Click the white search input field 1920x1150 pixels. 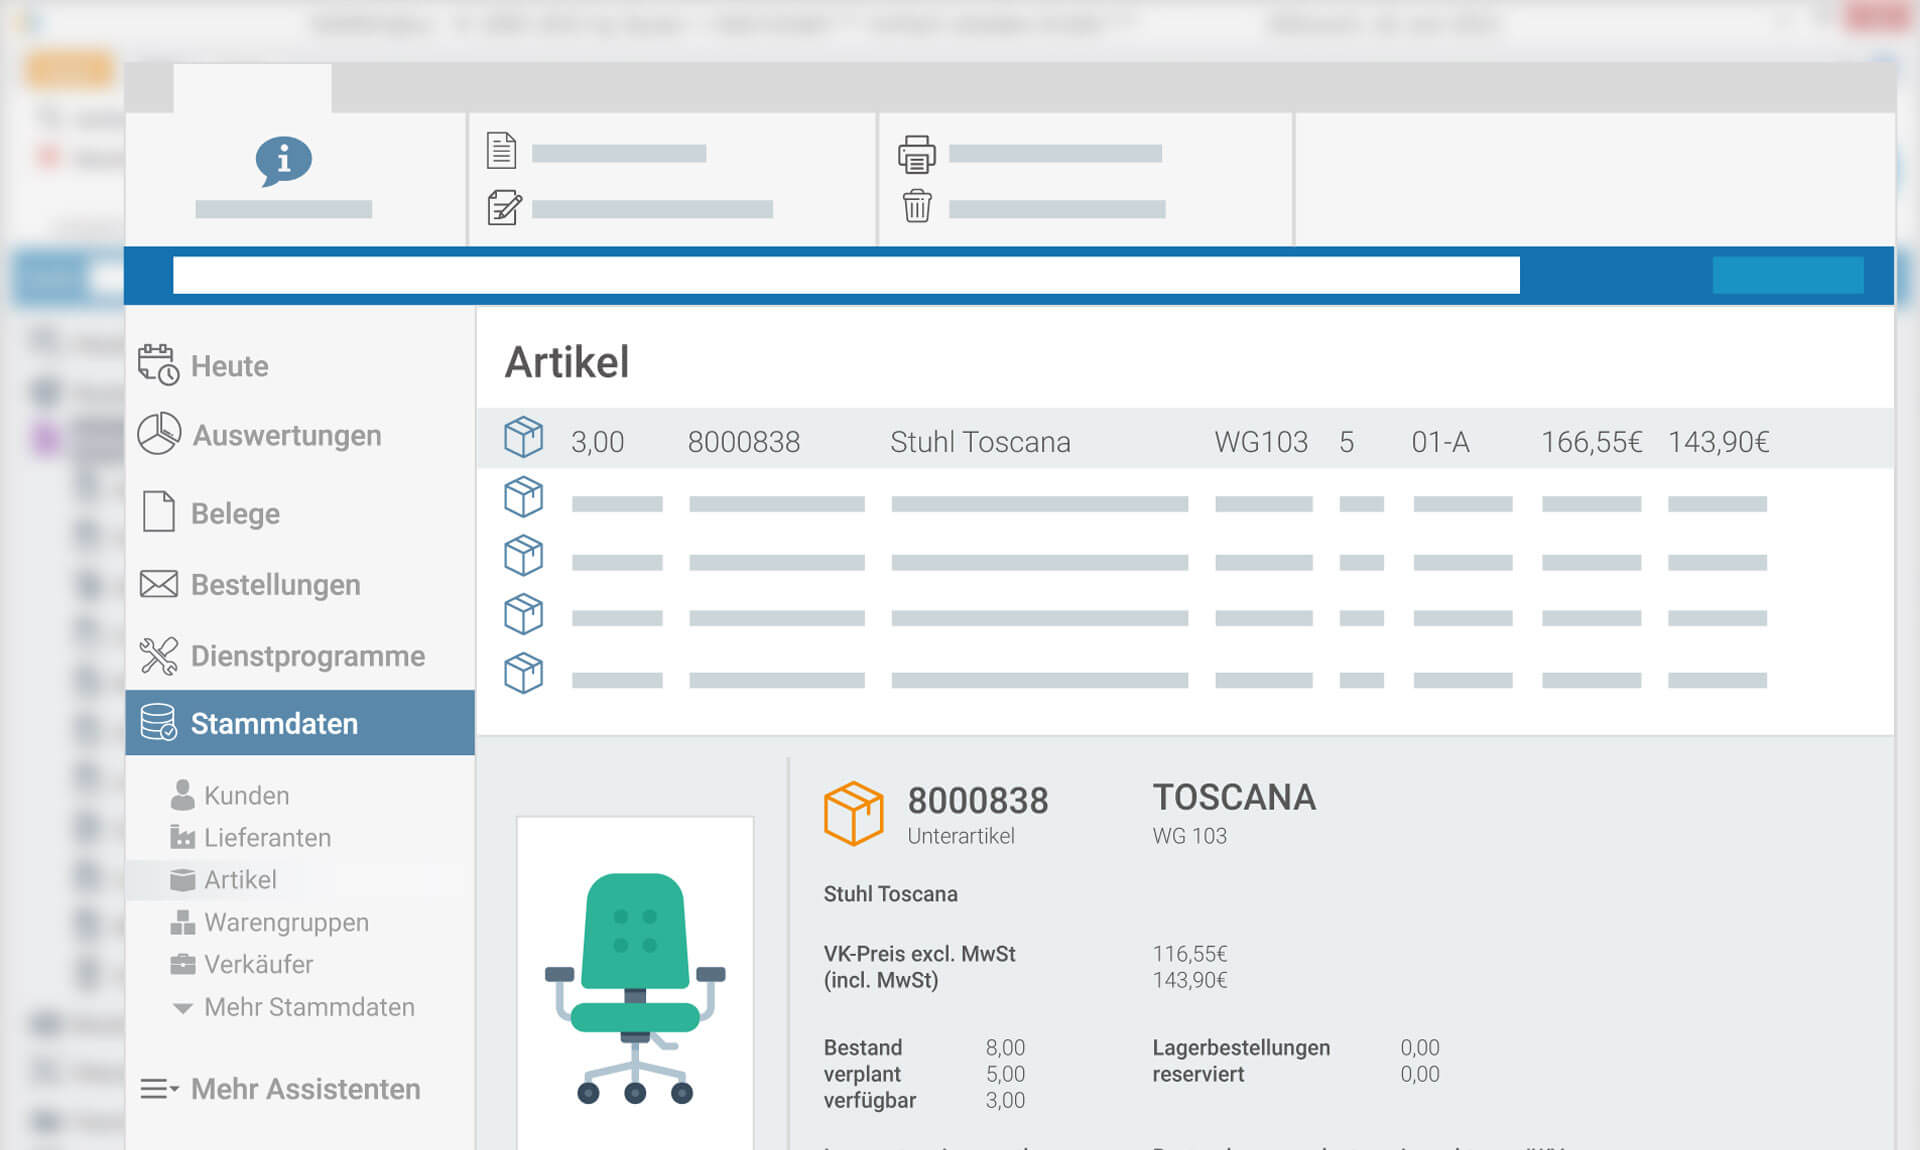tap(845, 275)
